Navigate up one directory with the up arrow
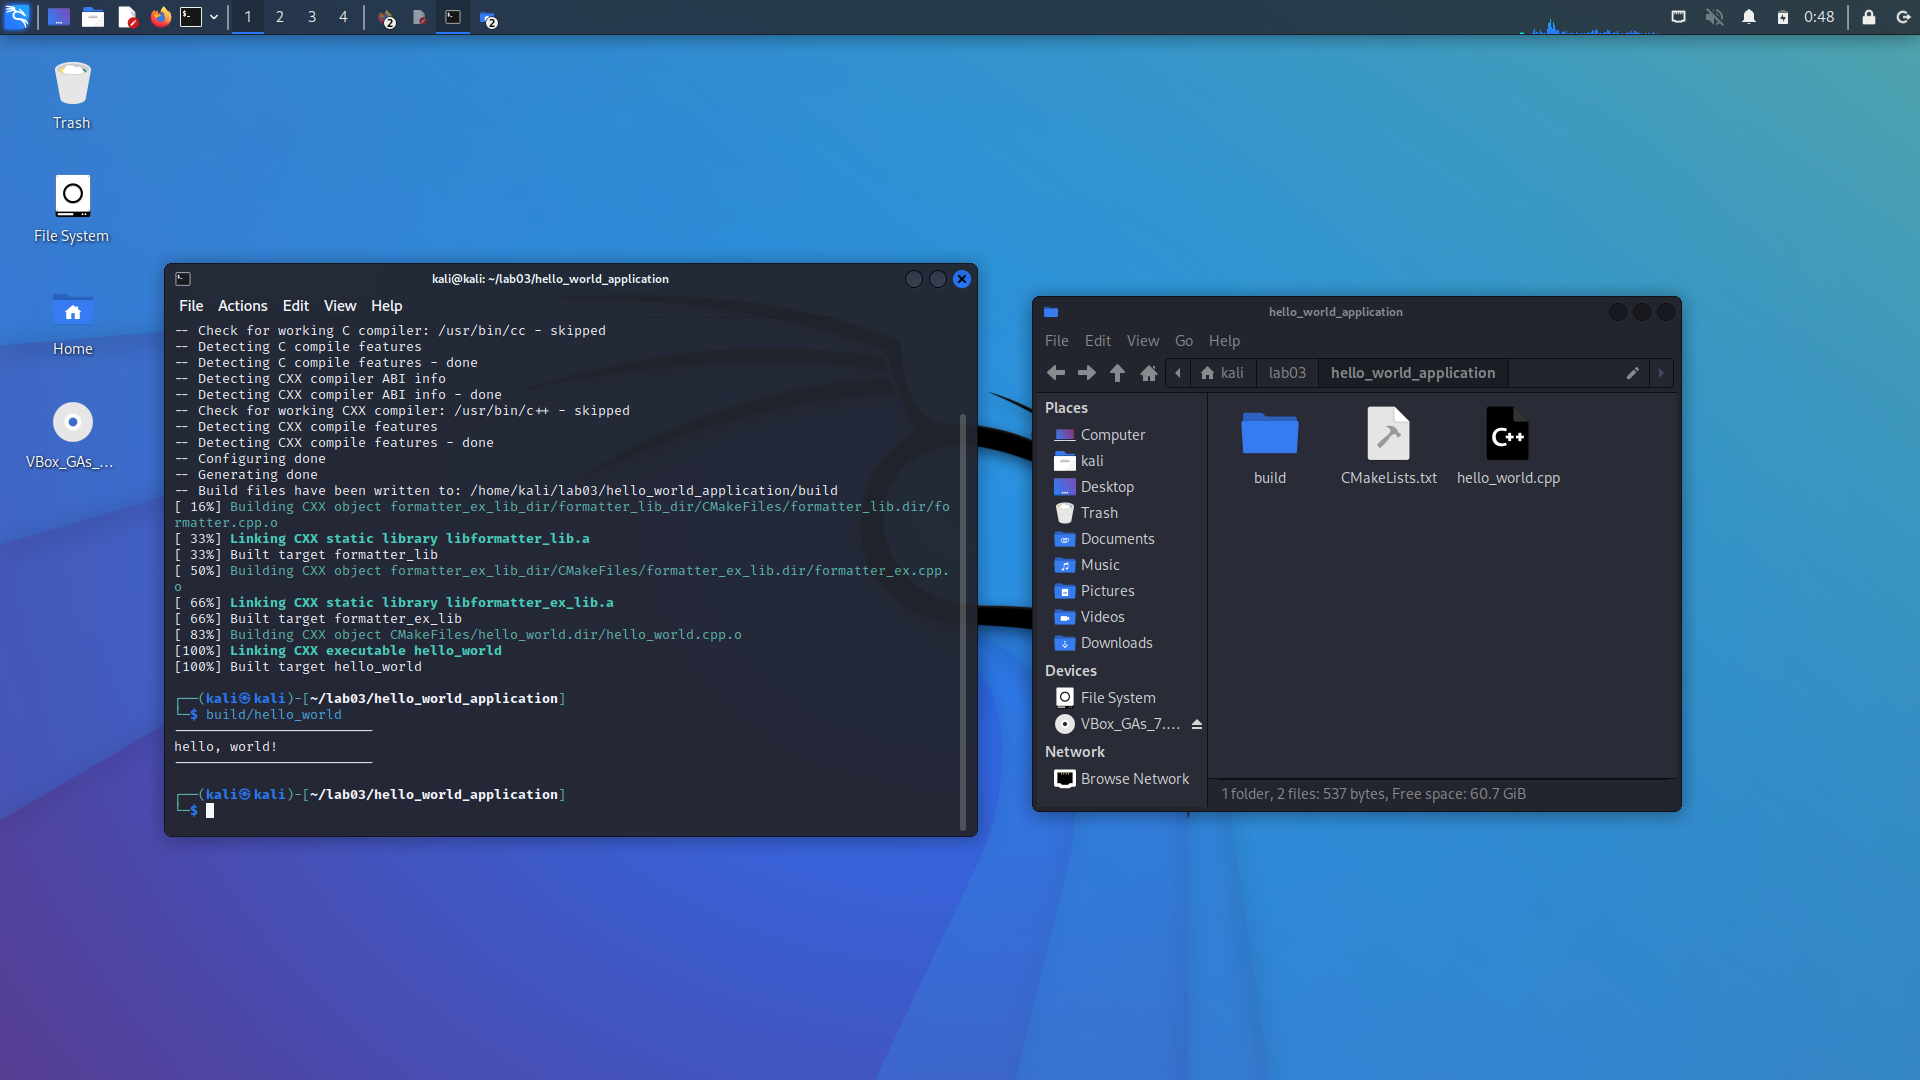The height and width of the screenshot is (1080, 1920). tap(1117, 373)
